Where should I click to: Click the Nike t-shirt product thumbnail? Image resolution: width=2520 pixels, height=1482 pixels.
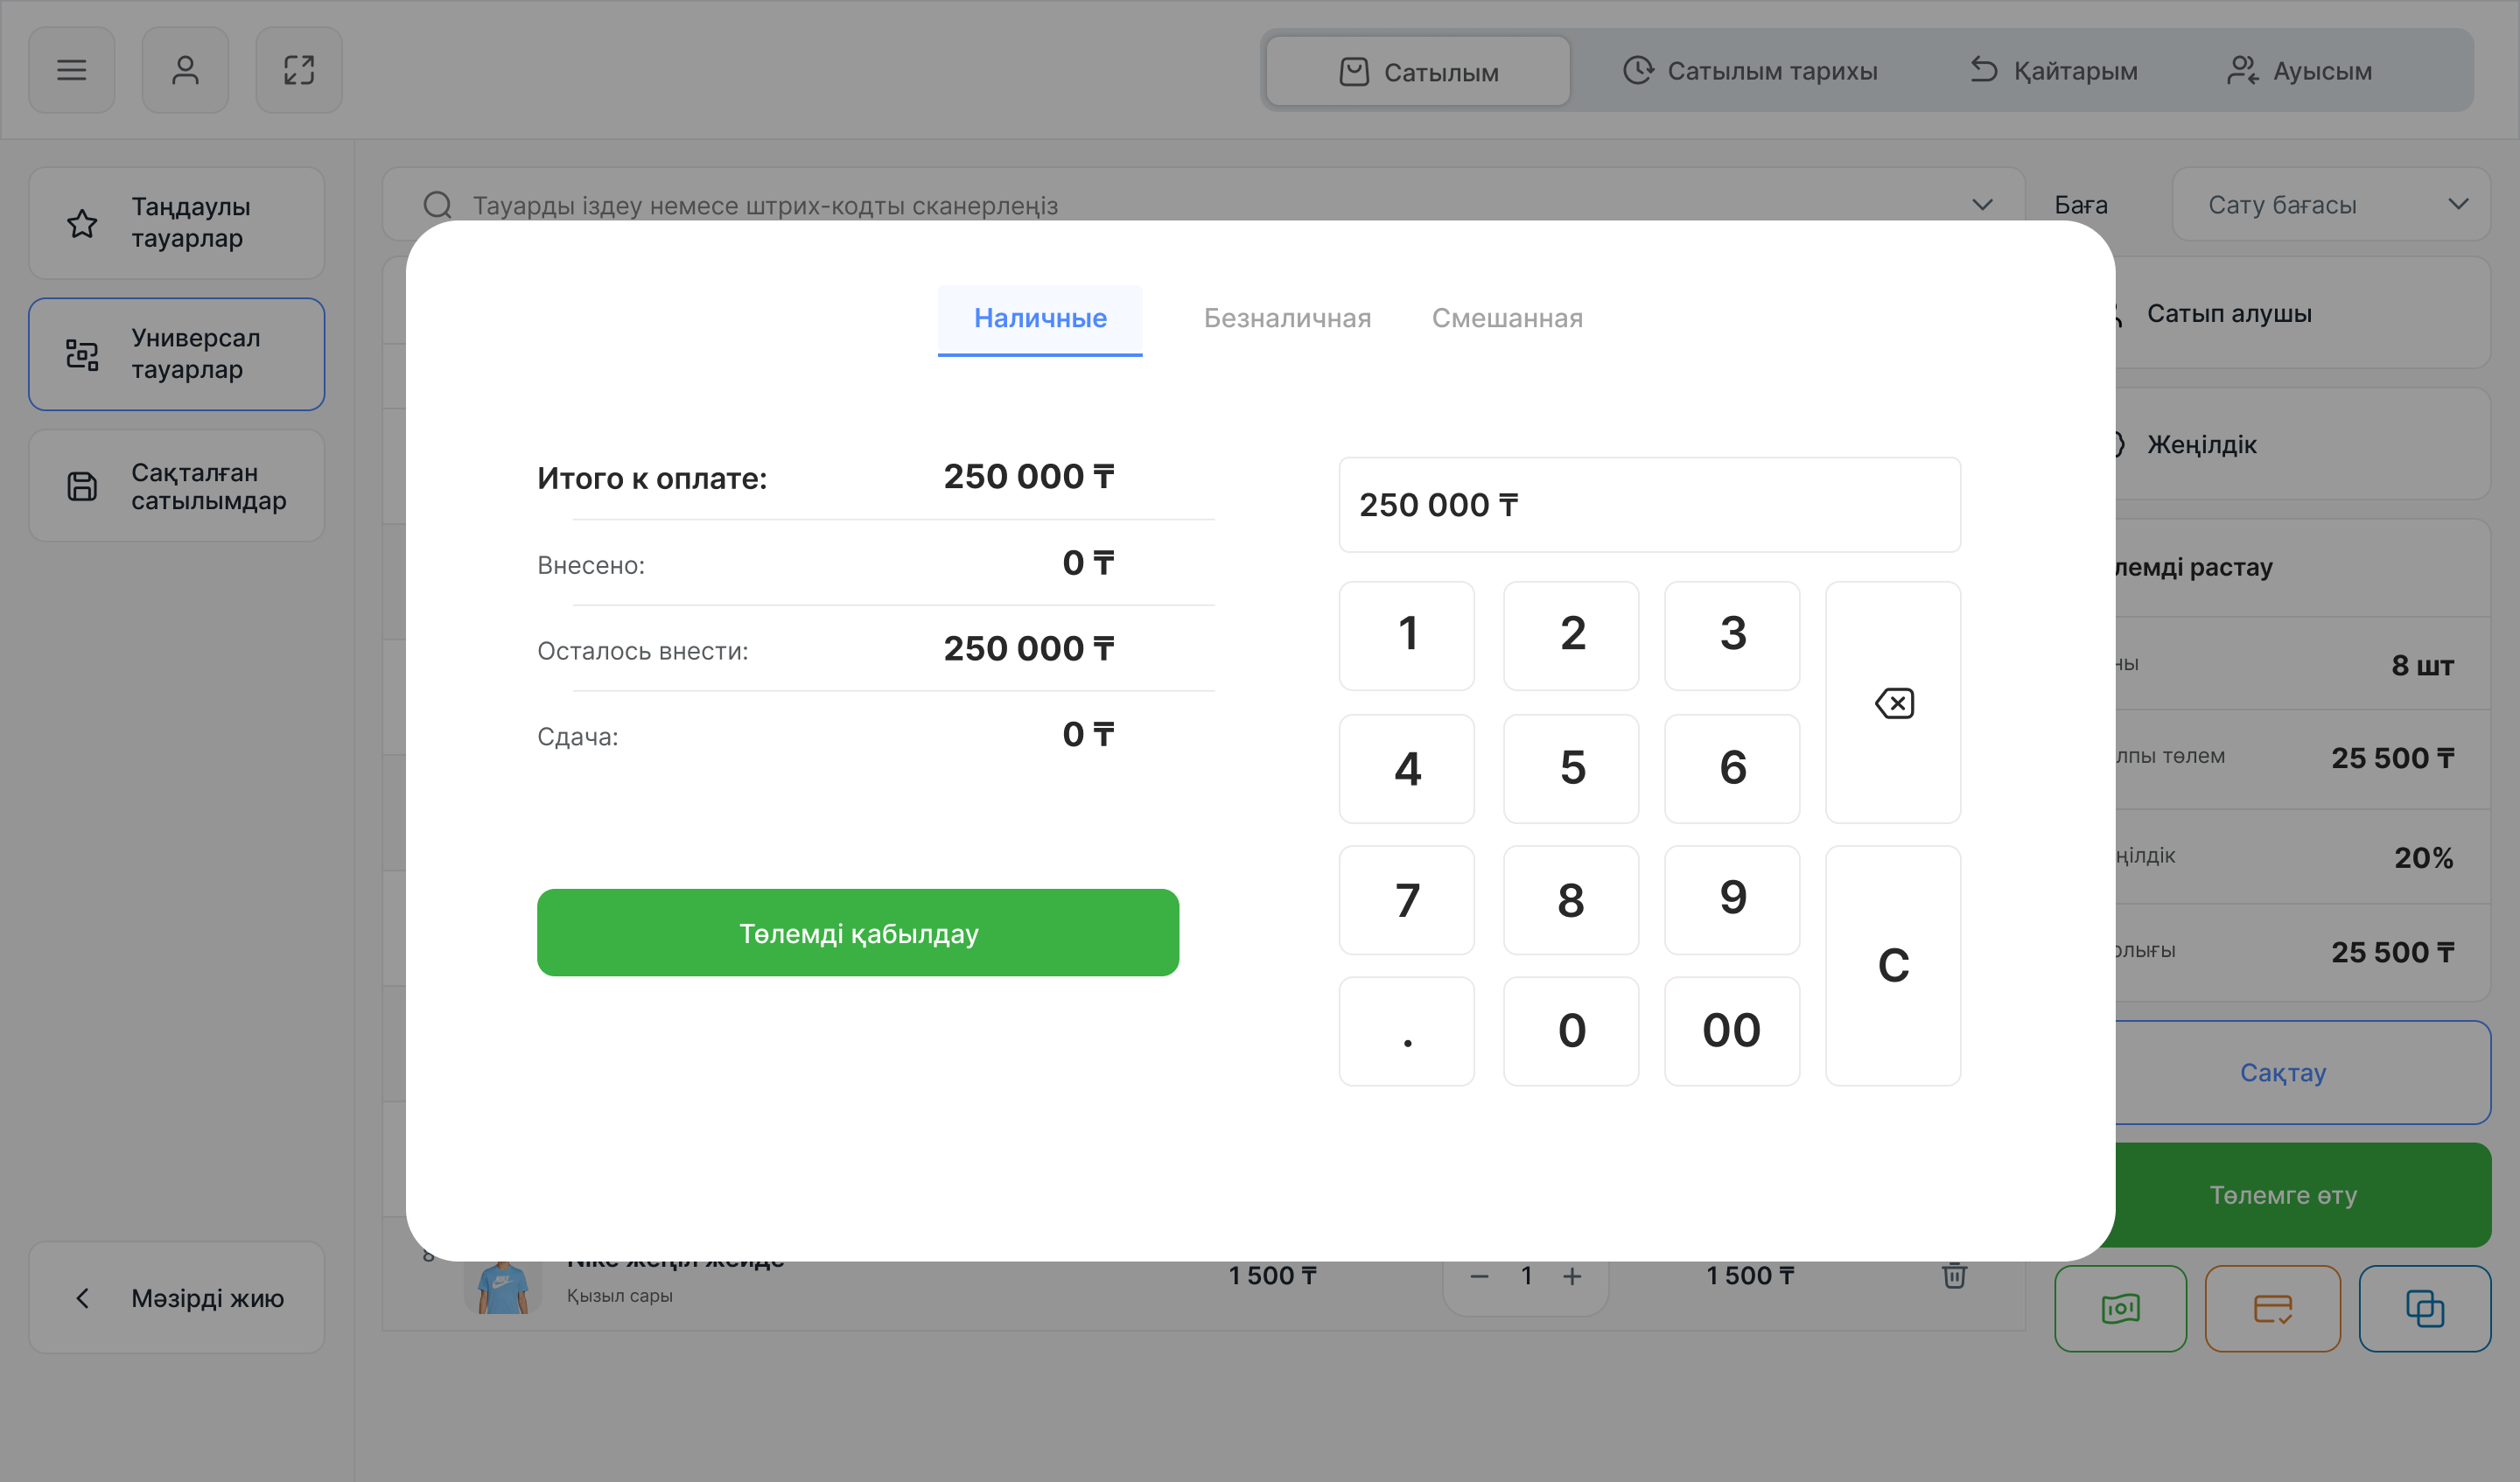[503, 1286]
